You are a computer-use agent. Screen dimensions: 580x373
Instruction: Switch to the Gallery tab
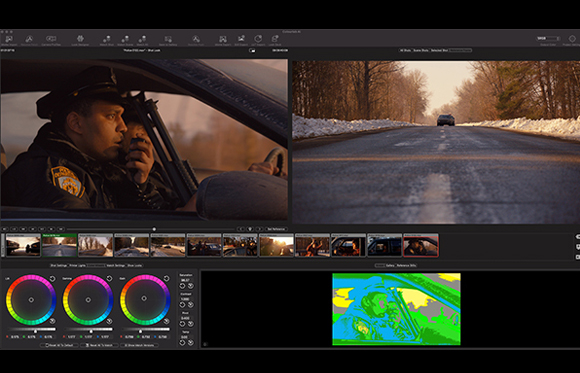[x=390, y=265]
